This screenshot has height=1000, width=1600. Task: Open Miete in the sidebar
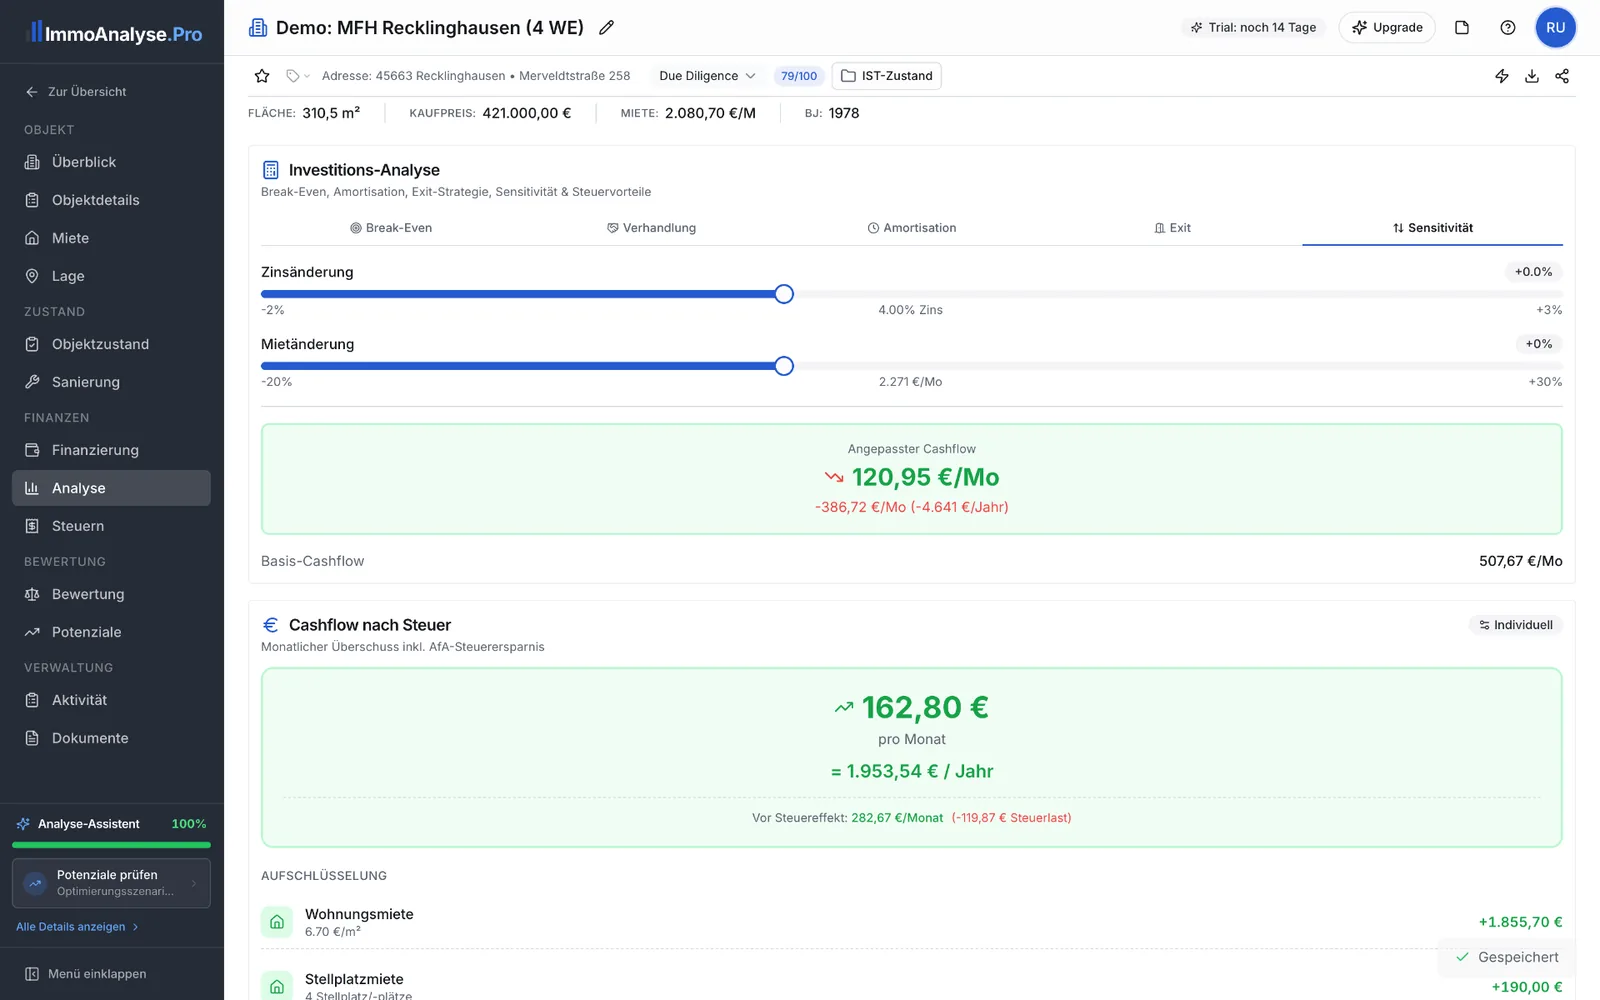pyautogui.click(x=111, y=238)
